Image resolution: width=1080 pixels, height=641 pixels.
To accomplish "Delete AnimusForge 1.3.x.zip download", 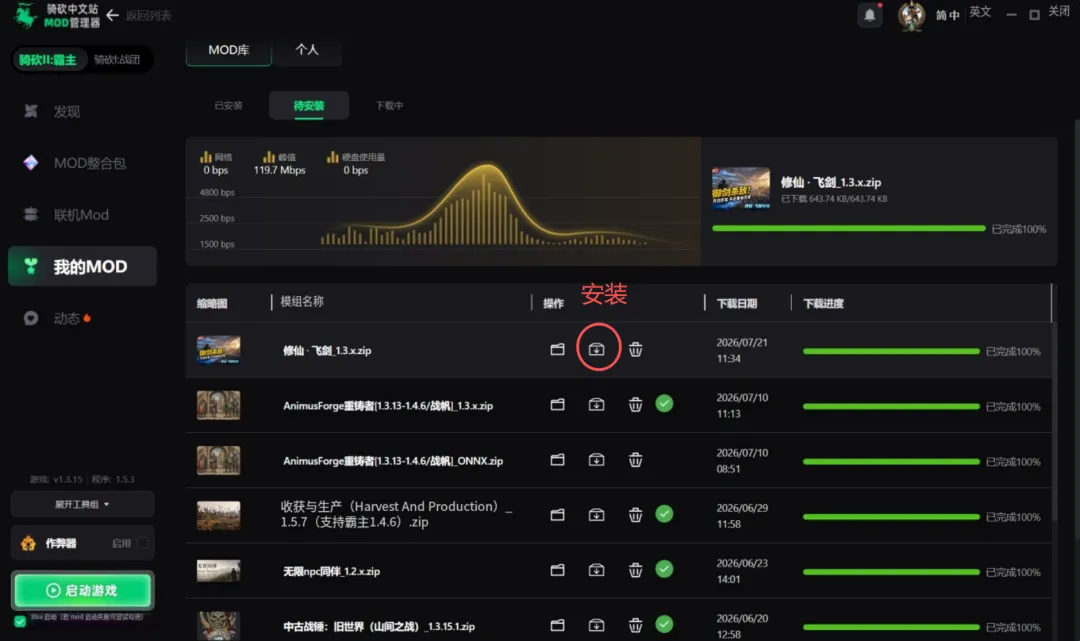I will coord(635,404).
